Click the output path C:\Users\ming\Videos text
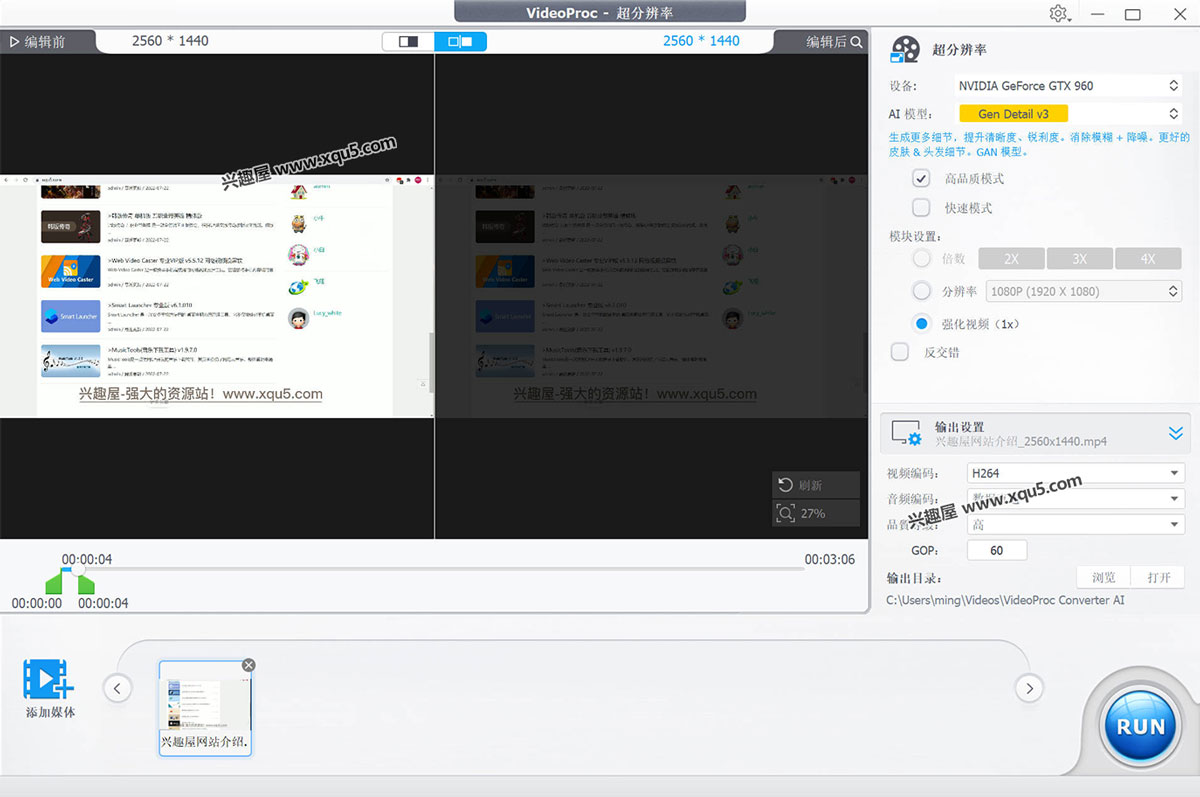The width and height of the screenshot is (1200, 797). click(x=1005, y=600)
